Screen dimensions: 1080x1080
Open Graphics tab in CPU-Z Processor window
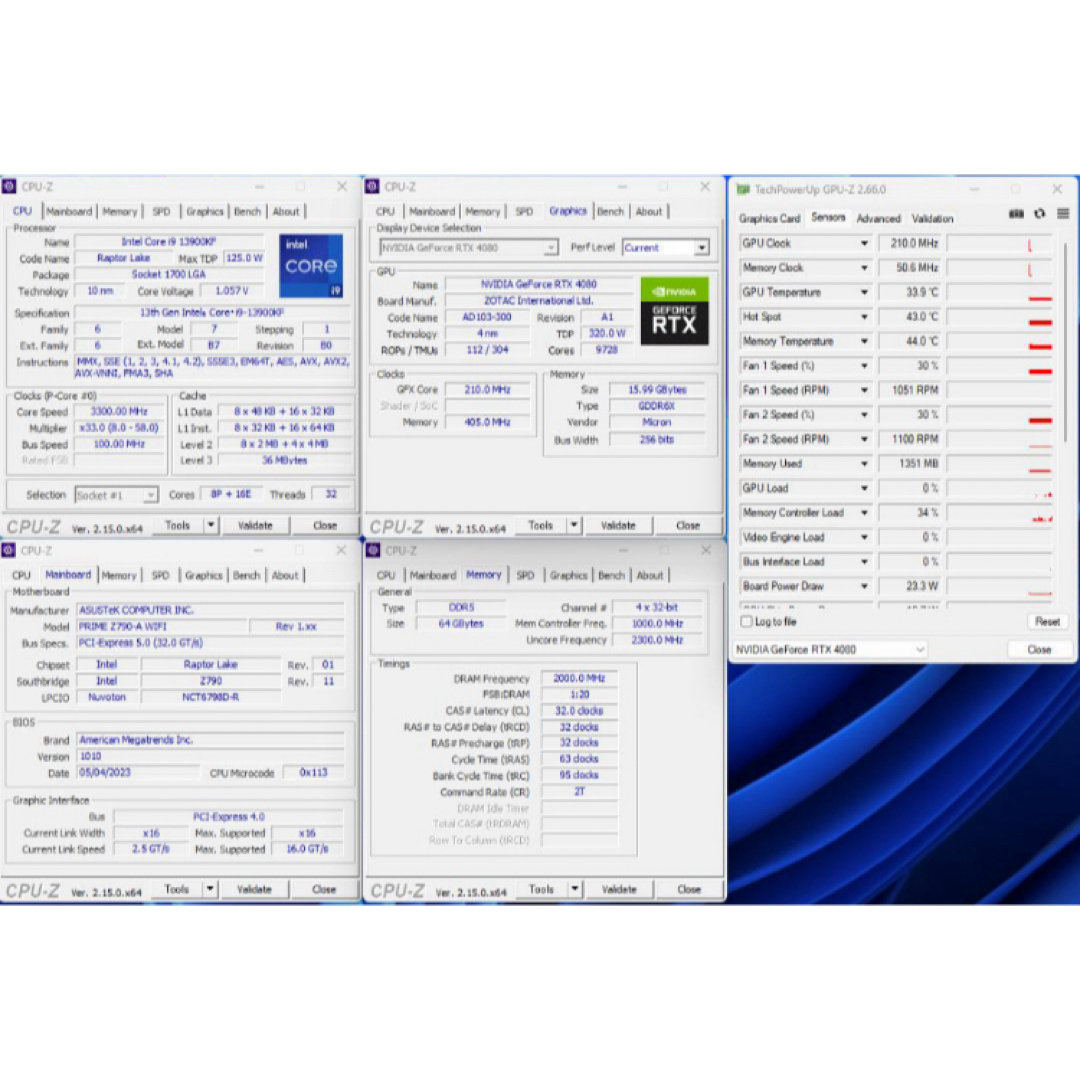pyautogui.click(x=205, y=211)
